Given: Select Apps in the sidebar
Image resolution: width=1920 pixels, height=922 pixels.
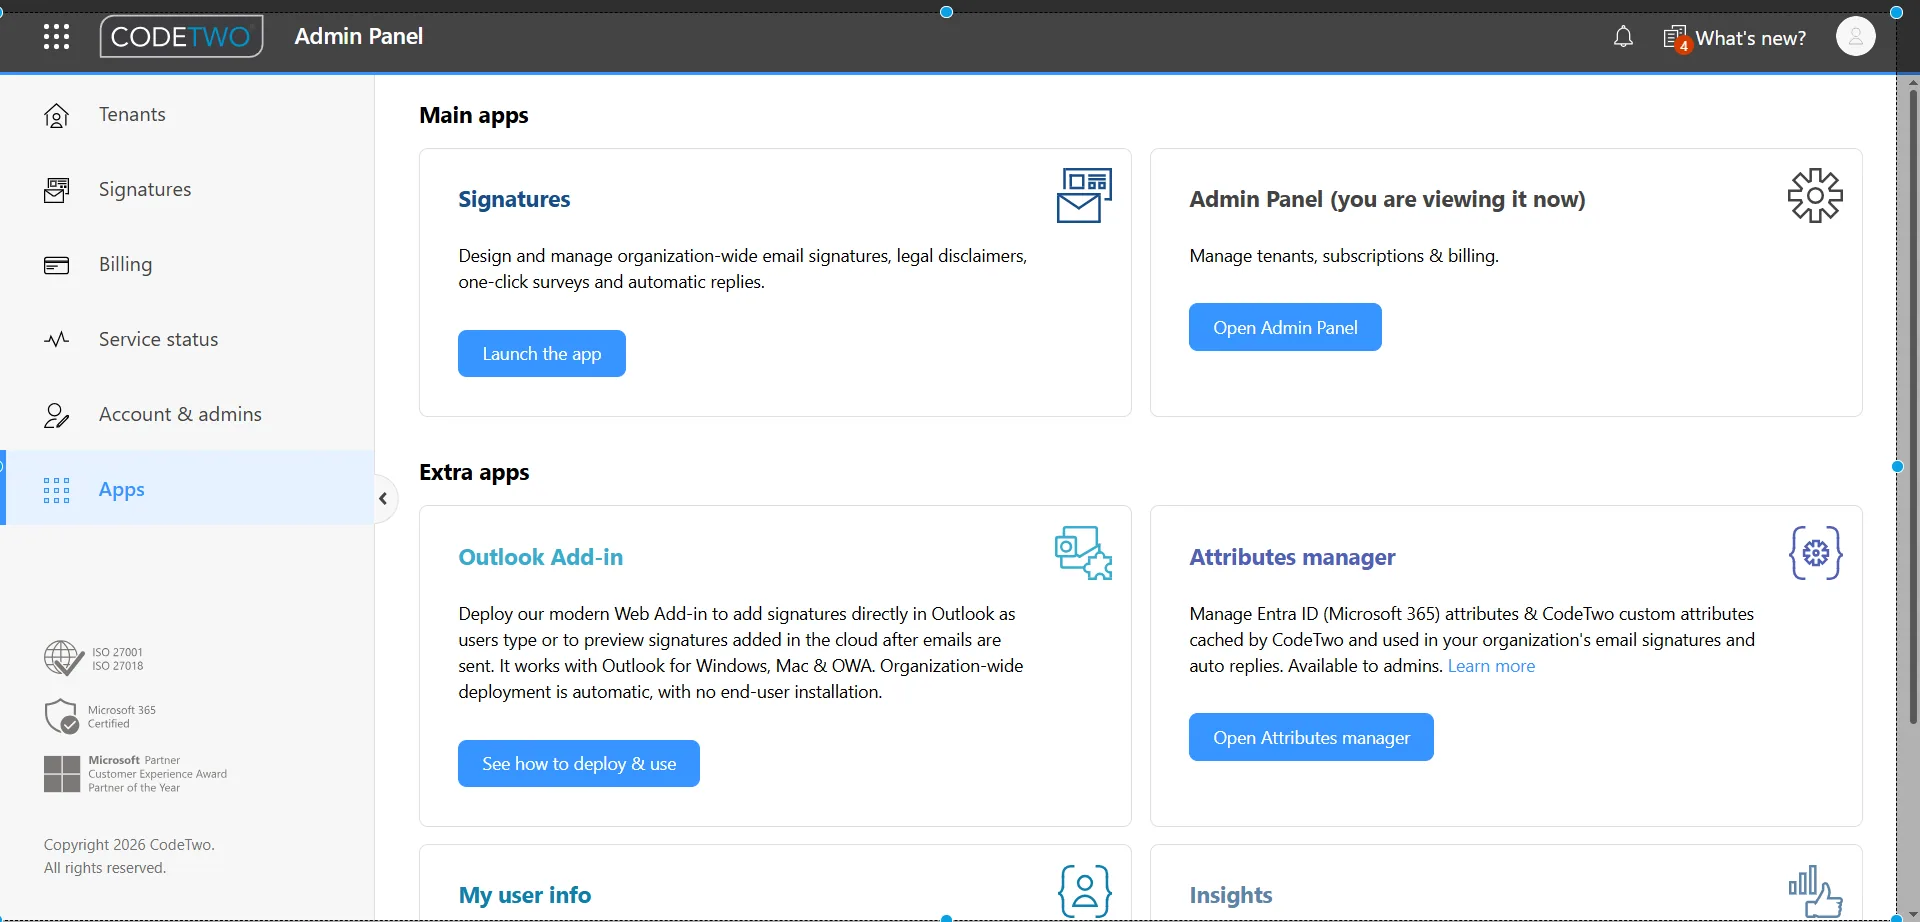Looking at the screenshot, I should 188,488.
